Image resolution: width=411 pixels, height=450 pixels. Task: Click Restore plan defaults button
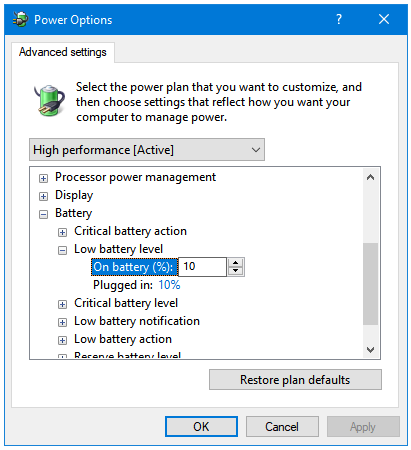click(x=295, y=380)
